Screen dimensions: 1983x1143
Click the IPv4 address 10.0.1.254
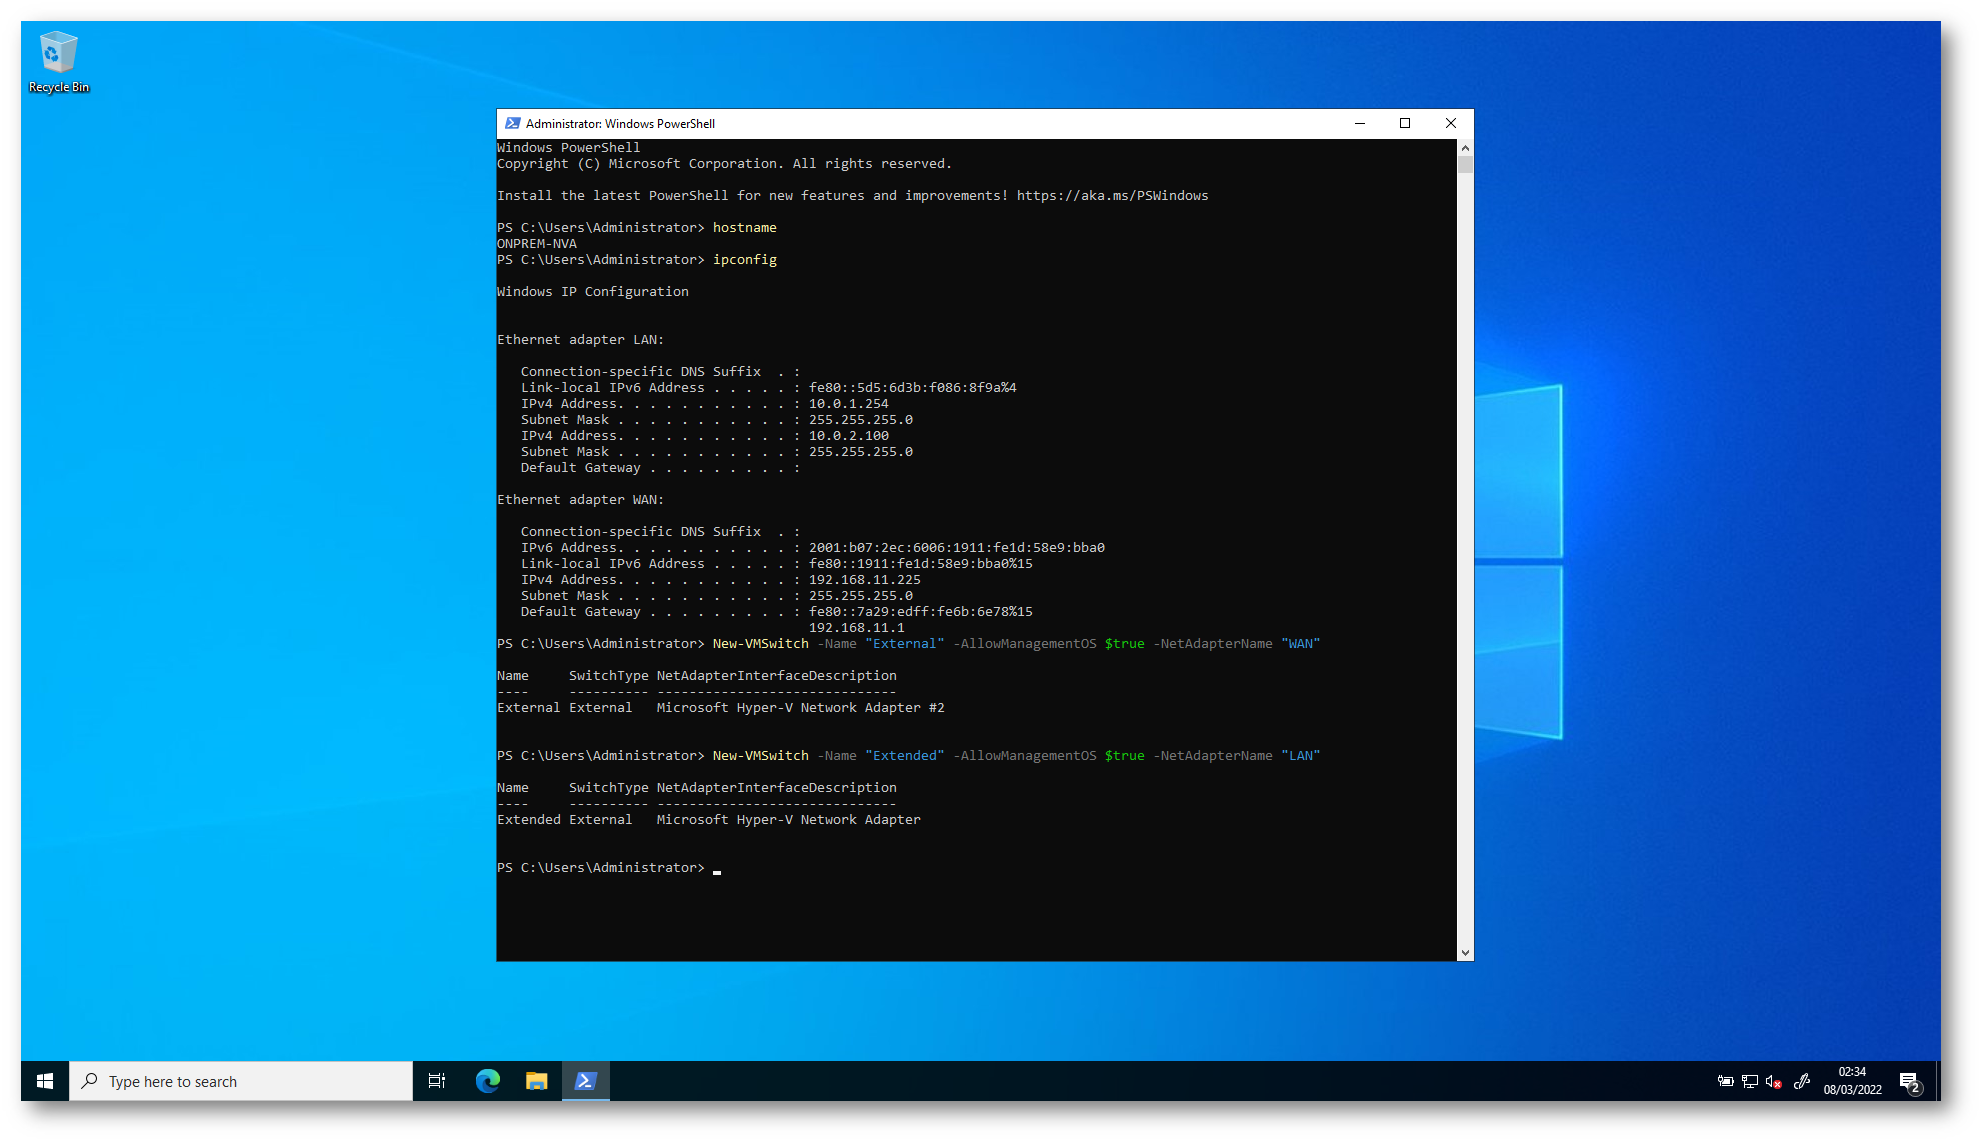pos(849,404)
